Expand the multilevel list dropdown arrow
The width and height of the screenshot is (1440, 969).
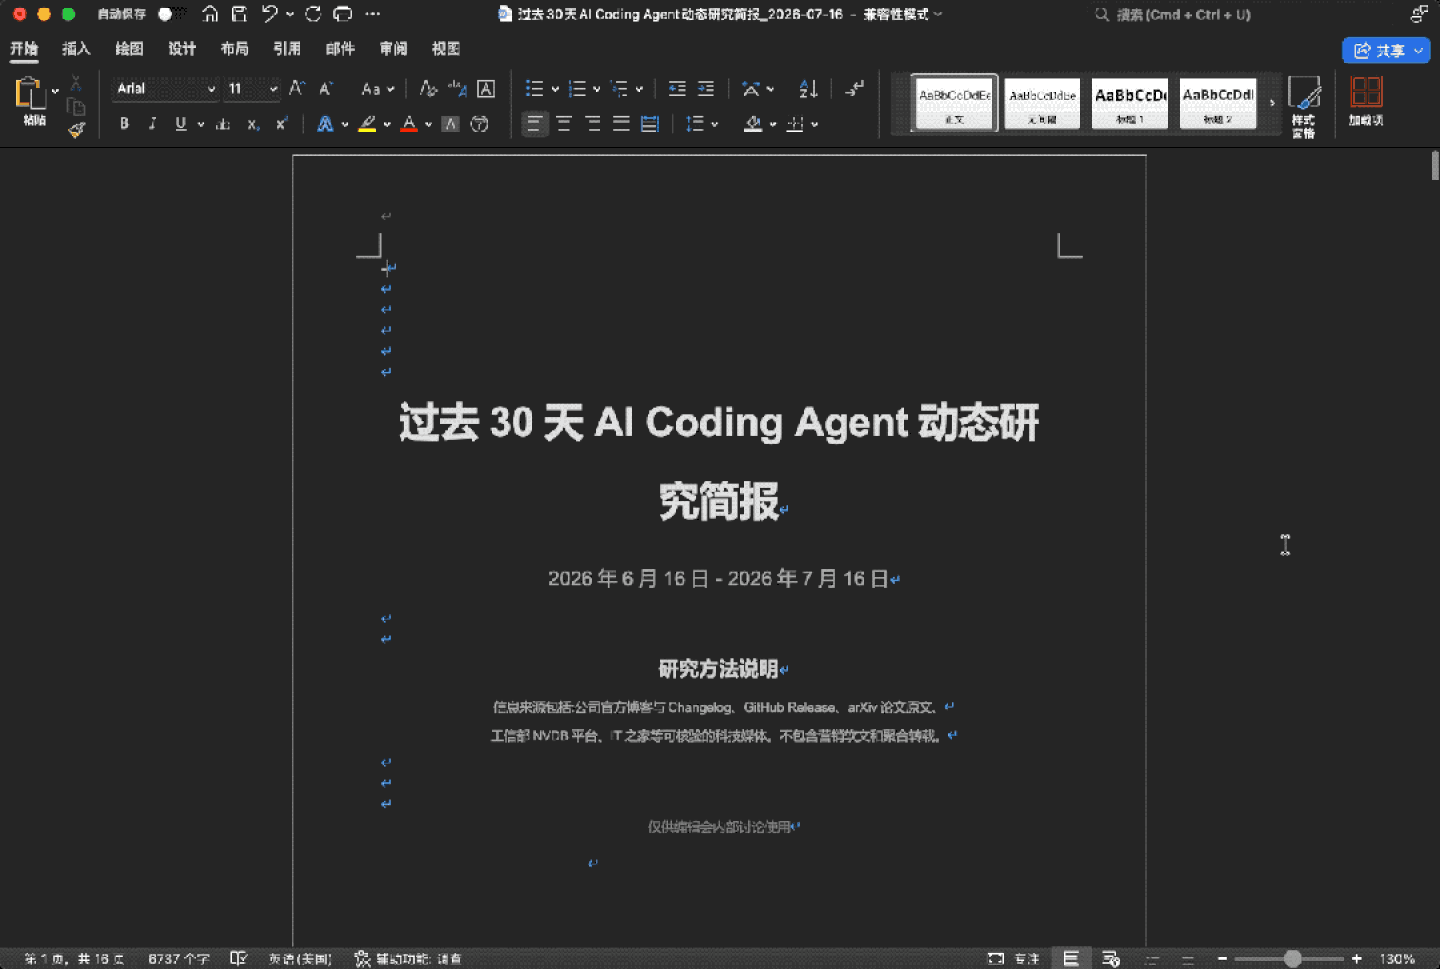639,89
